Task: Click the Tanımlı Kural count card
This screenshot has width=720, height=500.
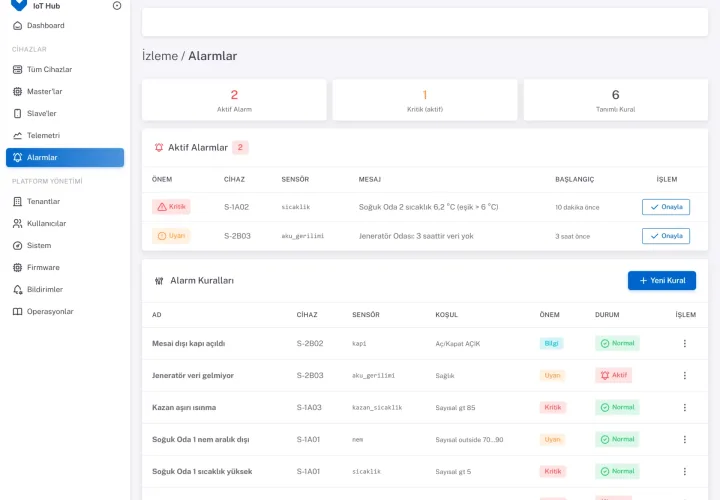Action: [616, 100]
